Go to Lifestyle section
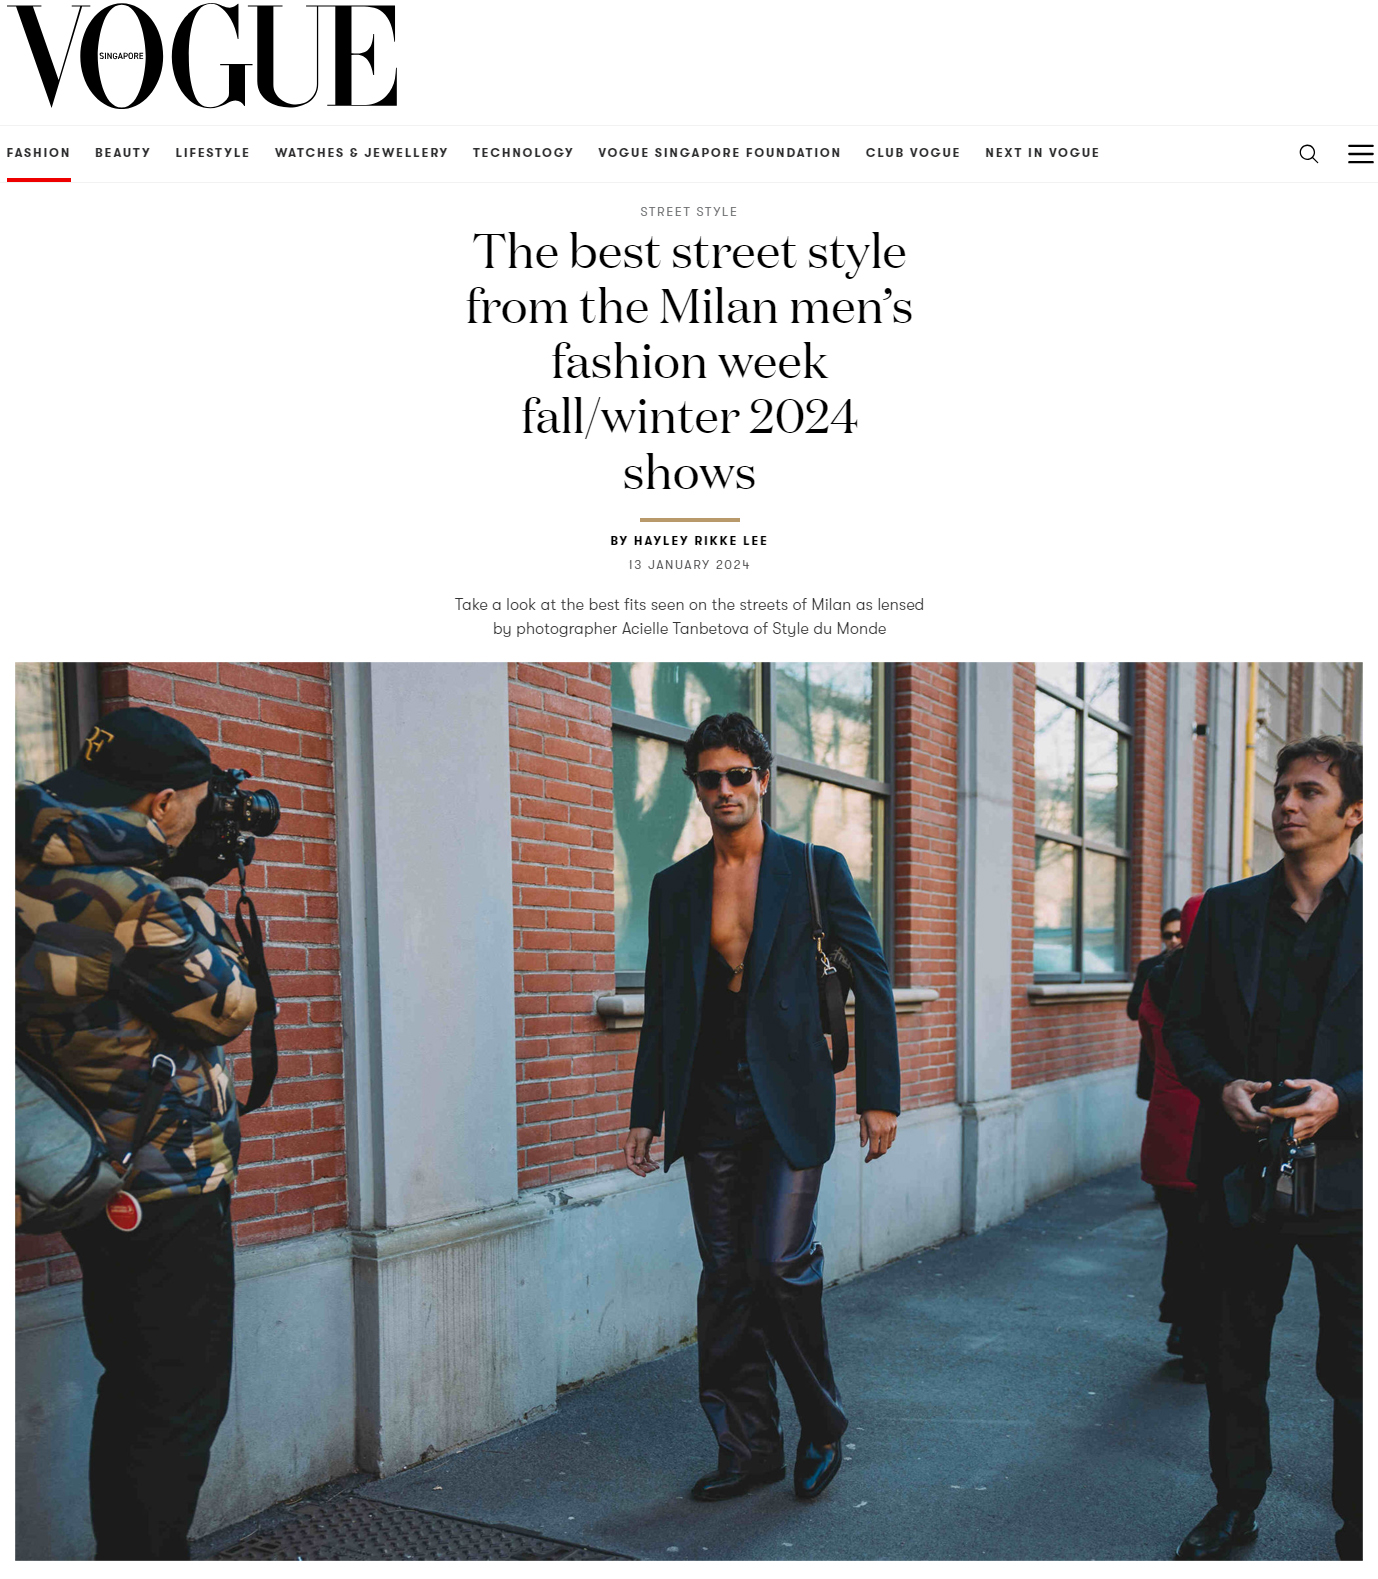 pyautogui.click(x=213, y=153)
